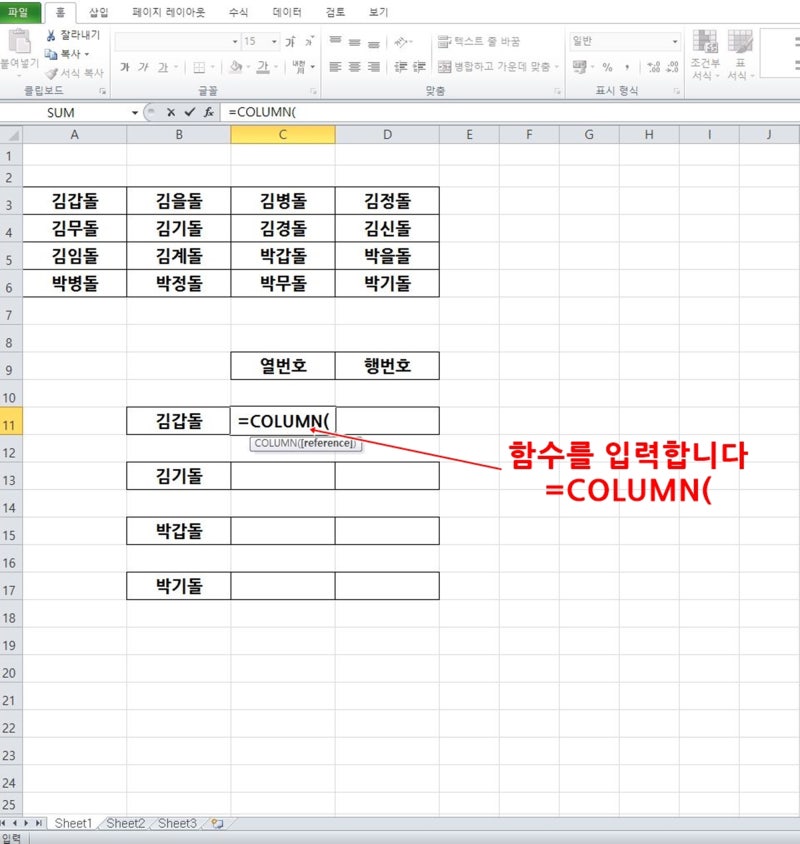Viewport: 800px width, 844px height.
Task: Switch to the Data (데이터) tab
Action: point(287,12)
